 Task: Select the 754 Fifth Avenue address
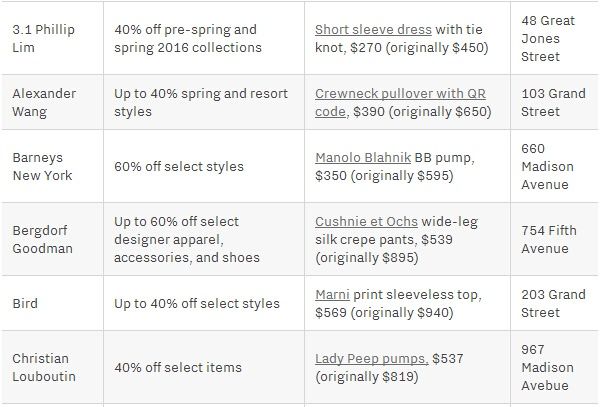coord(548,239)
